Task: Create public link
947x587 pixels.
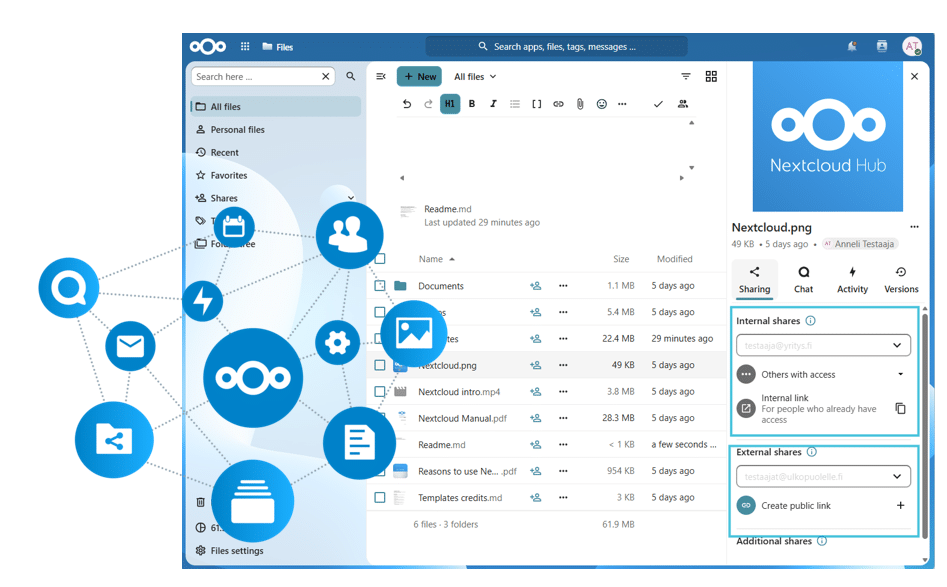Action: click(795, 505)
